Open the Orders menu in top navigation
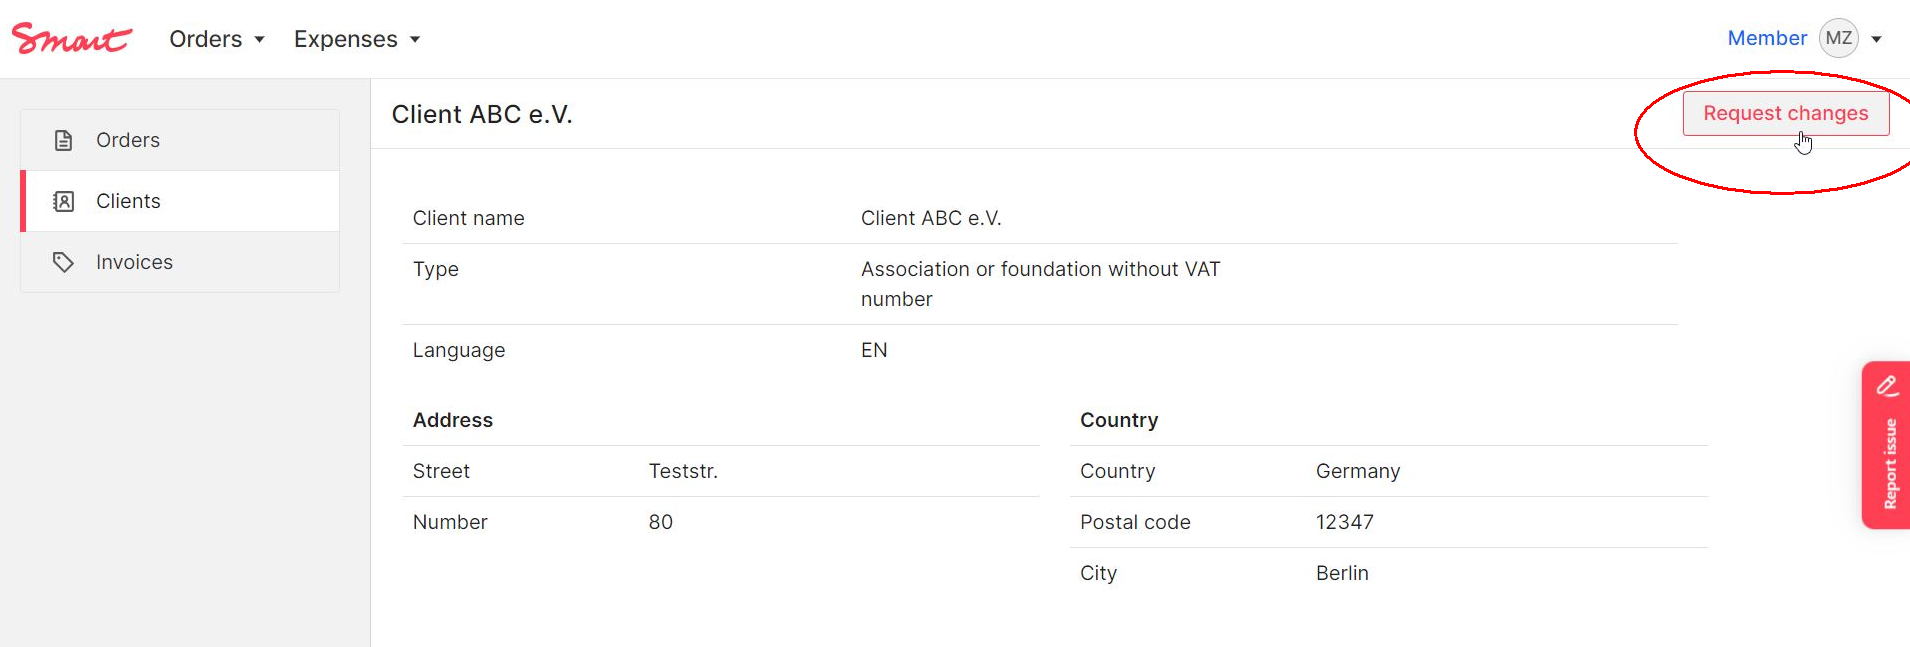 (217, 39)
